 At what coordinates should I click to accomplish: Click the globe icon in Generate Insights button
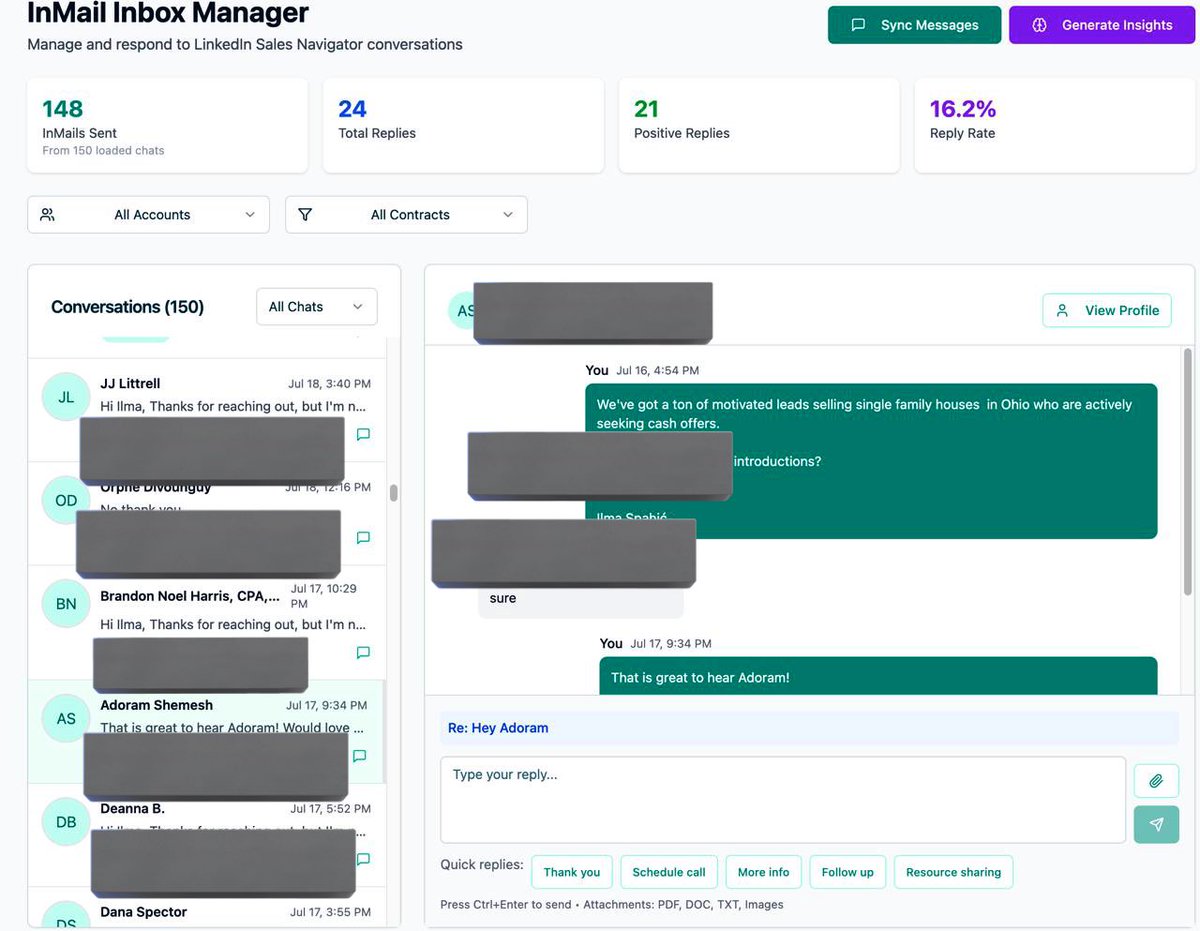(x=1039, y=25)
